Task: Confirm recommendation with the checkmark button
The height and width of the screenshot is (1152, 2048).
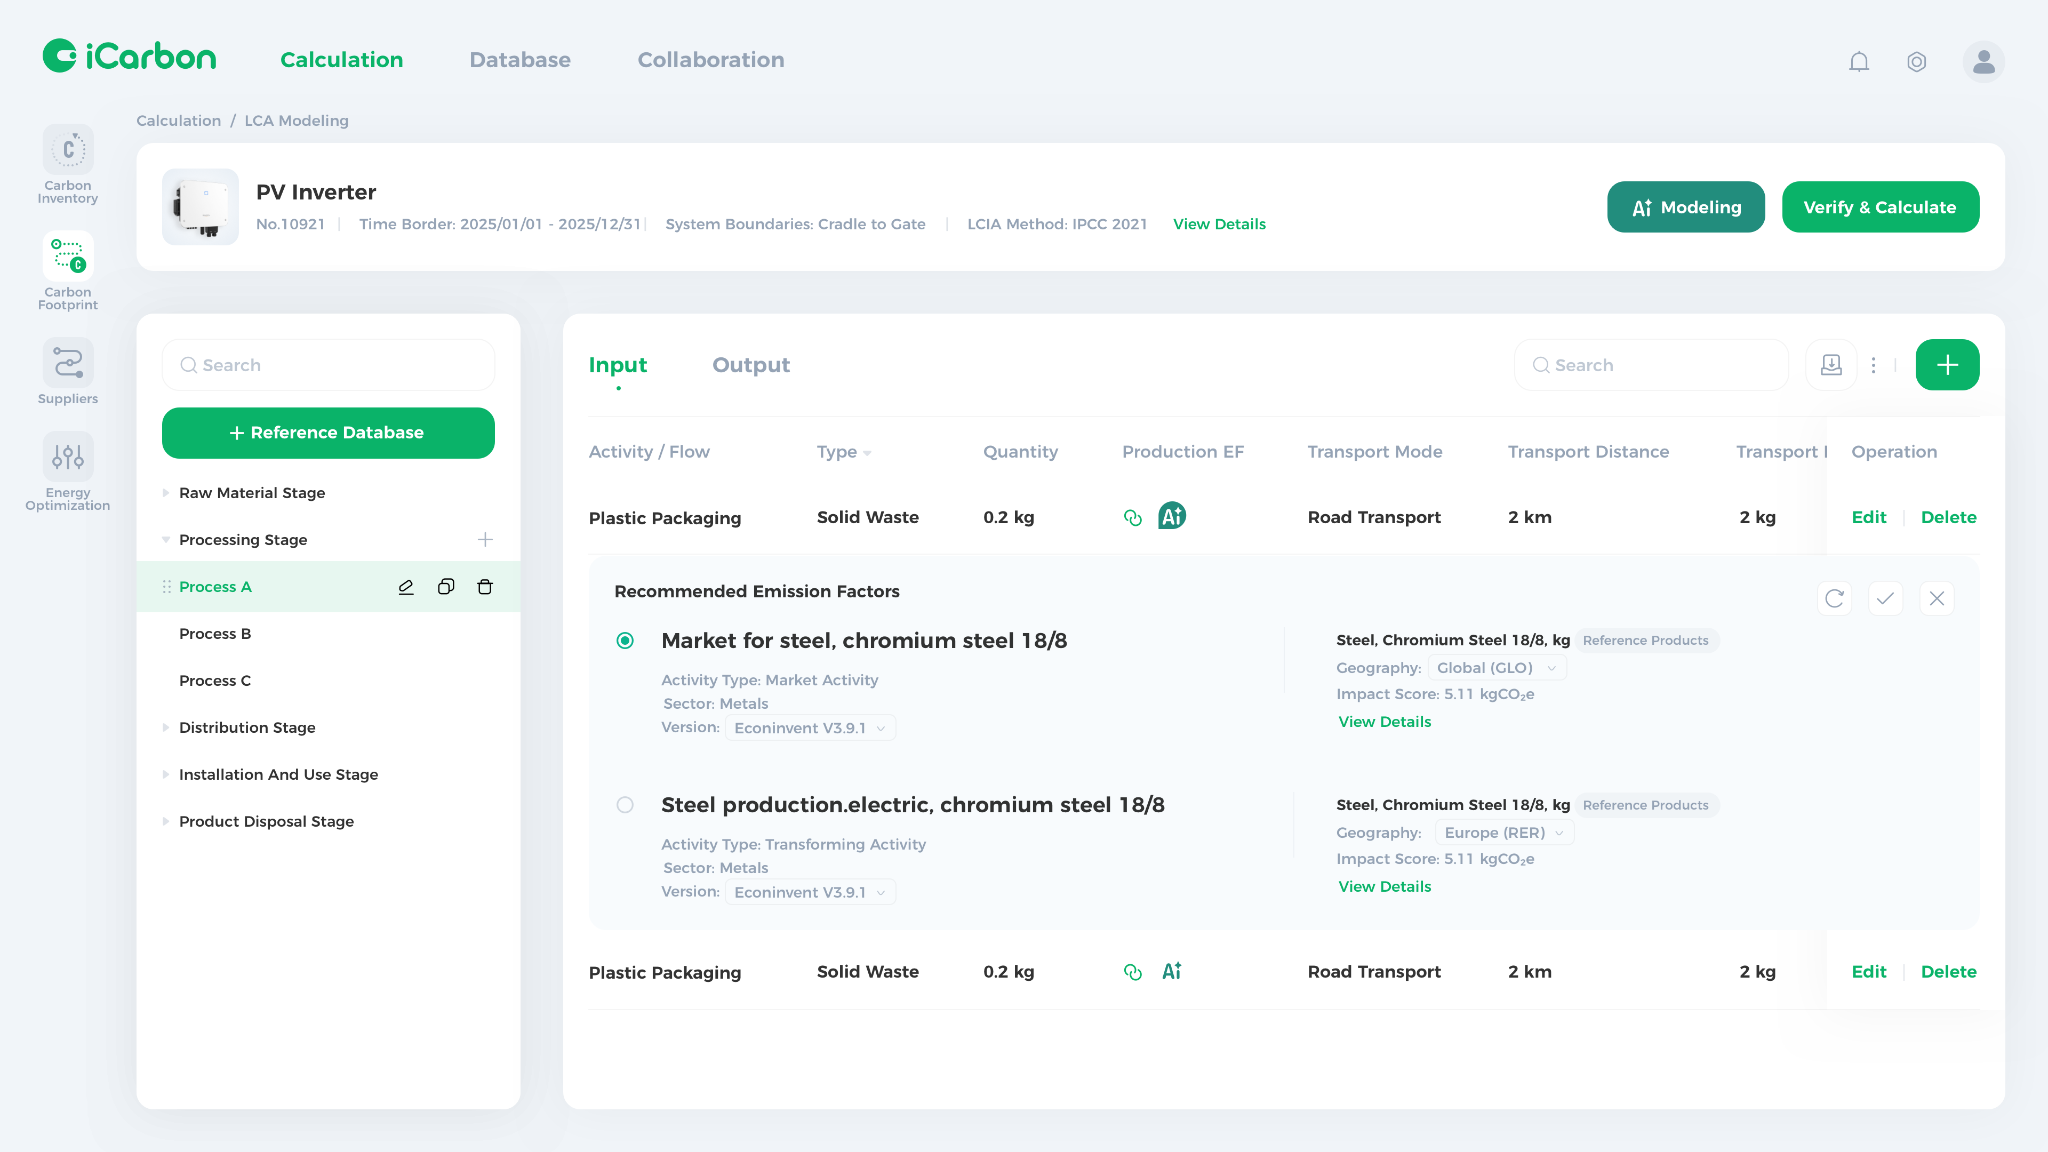Action: pyautogui.click(x=1885, y=599)
